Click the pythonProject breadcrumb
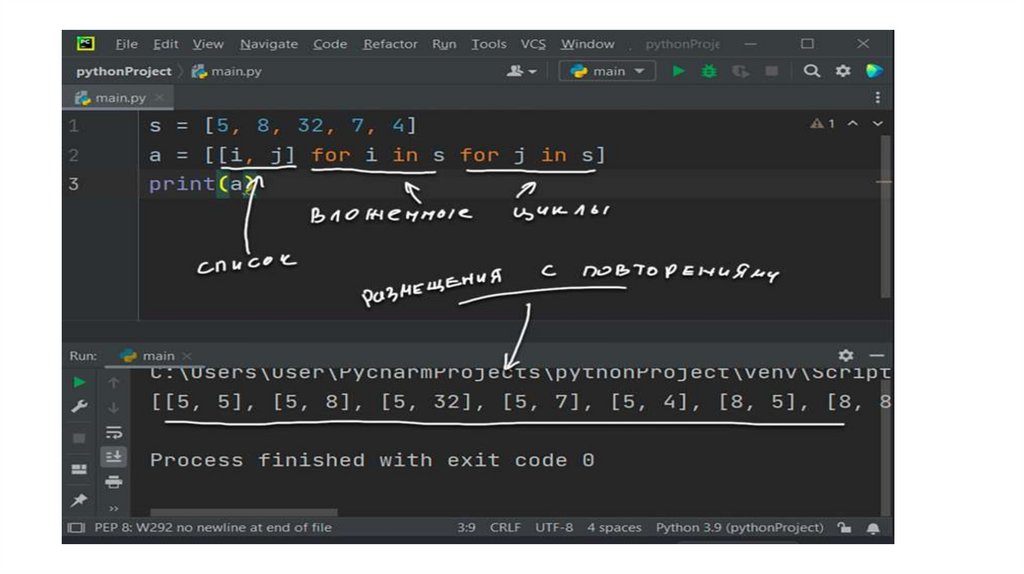This screenshot has width=1024, height=574. click(x=124, y=71)
